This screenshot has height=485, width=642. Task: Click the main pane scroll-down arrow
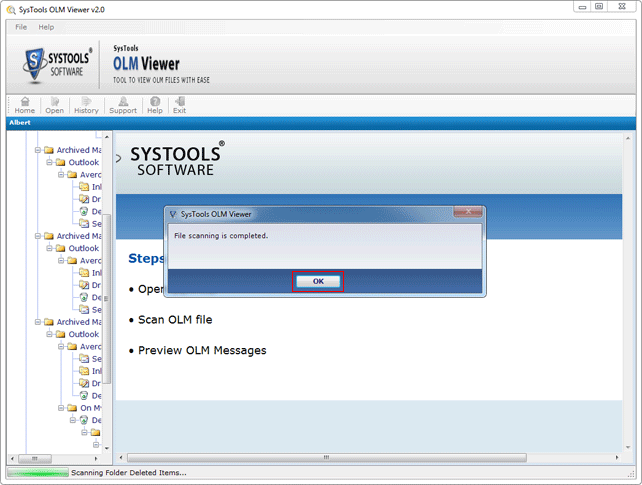coord(628,447)
